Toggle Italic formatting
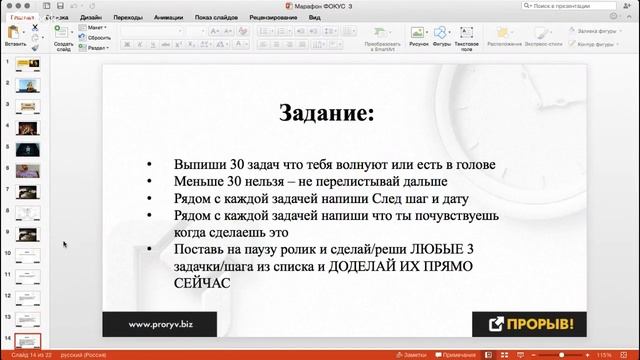 [x=140, y=44]
